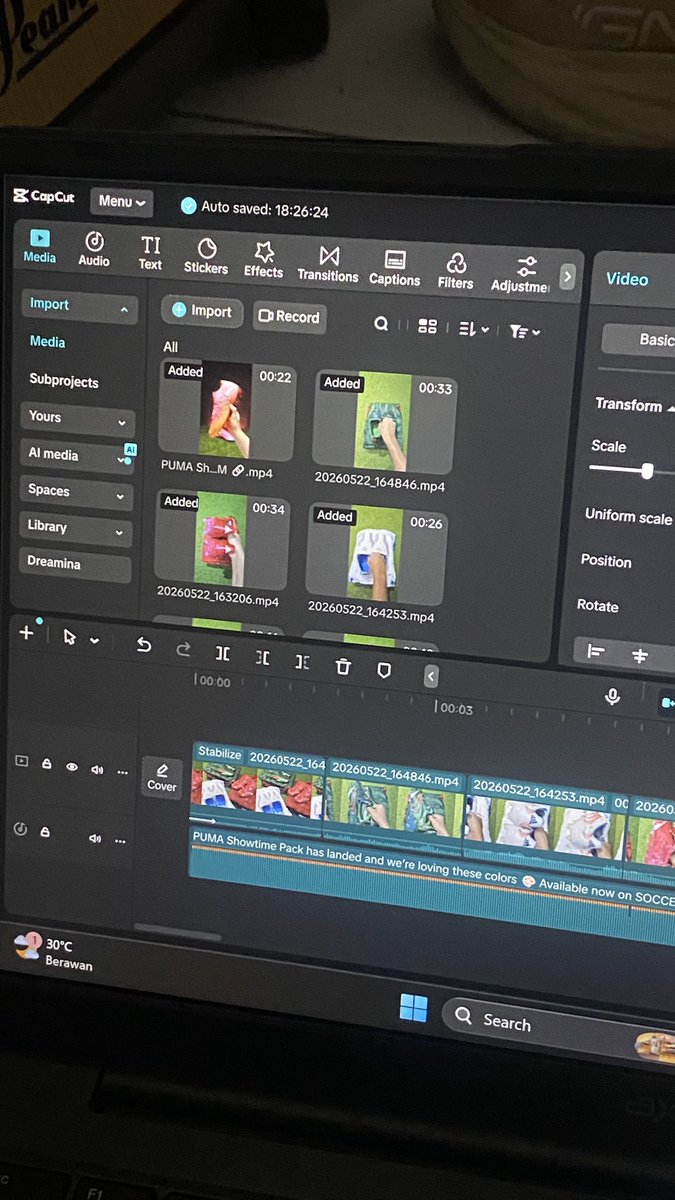Open the Effects tab

263,259
